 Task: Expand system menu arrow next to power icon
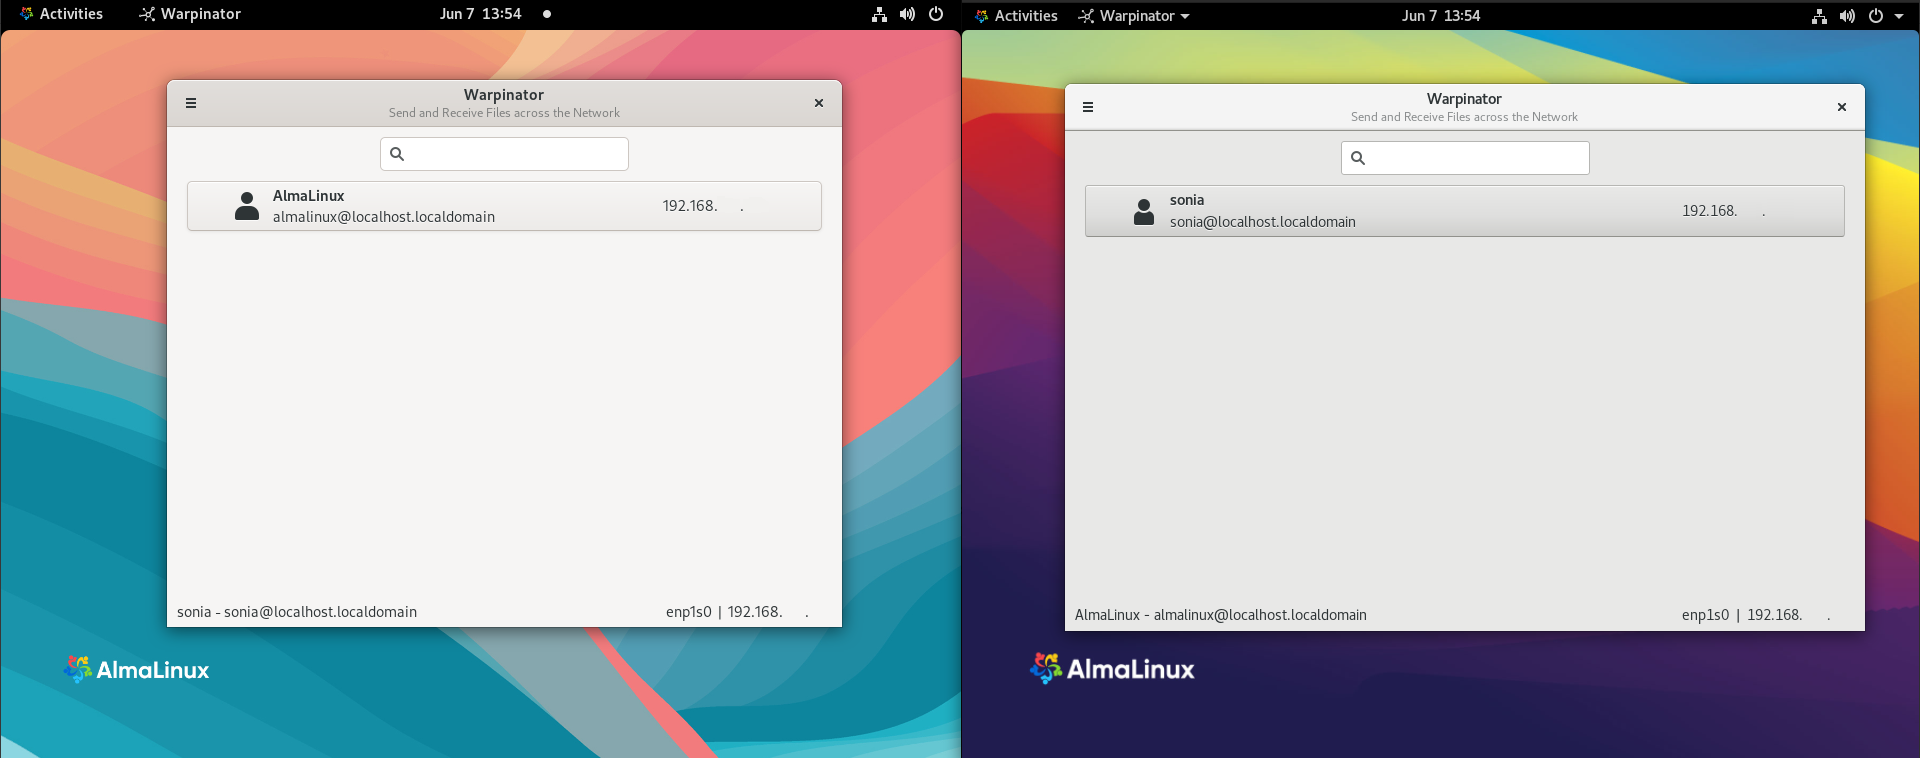(x=1899, y=16)
